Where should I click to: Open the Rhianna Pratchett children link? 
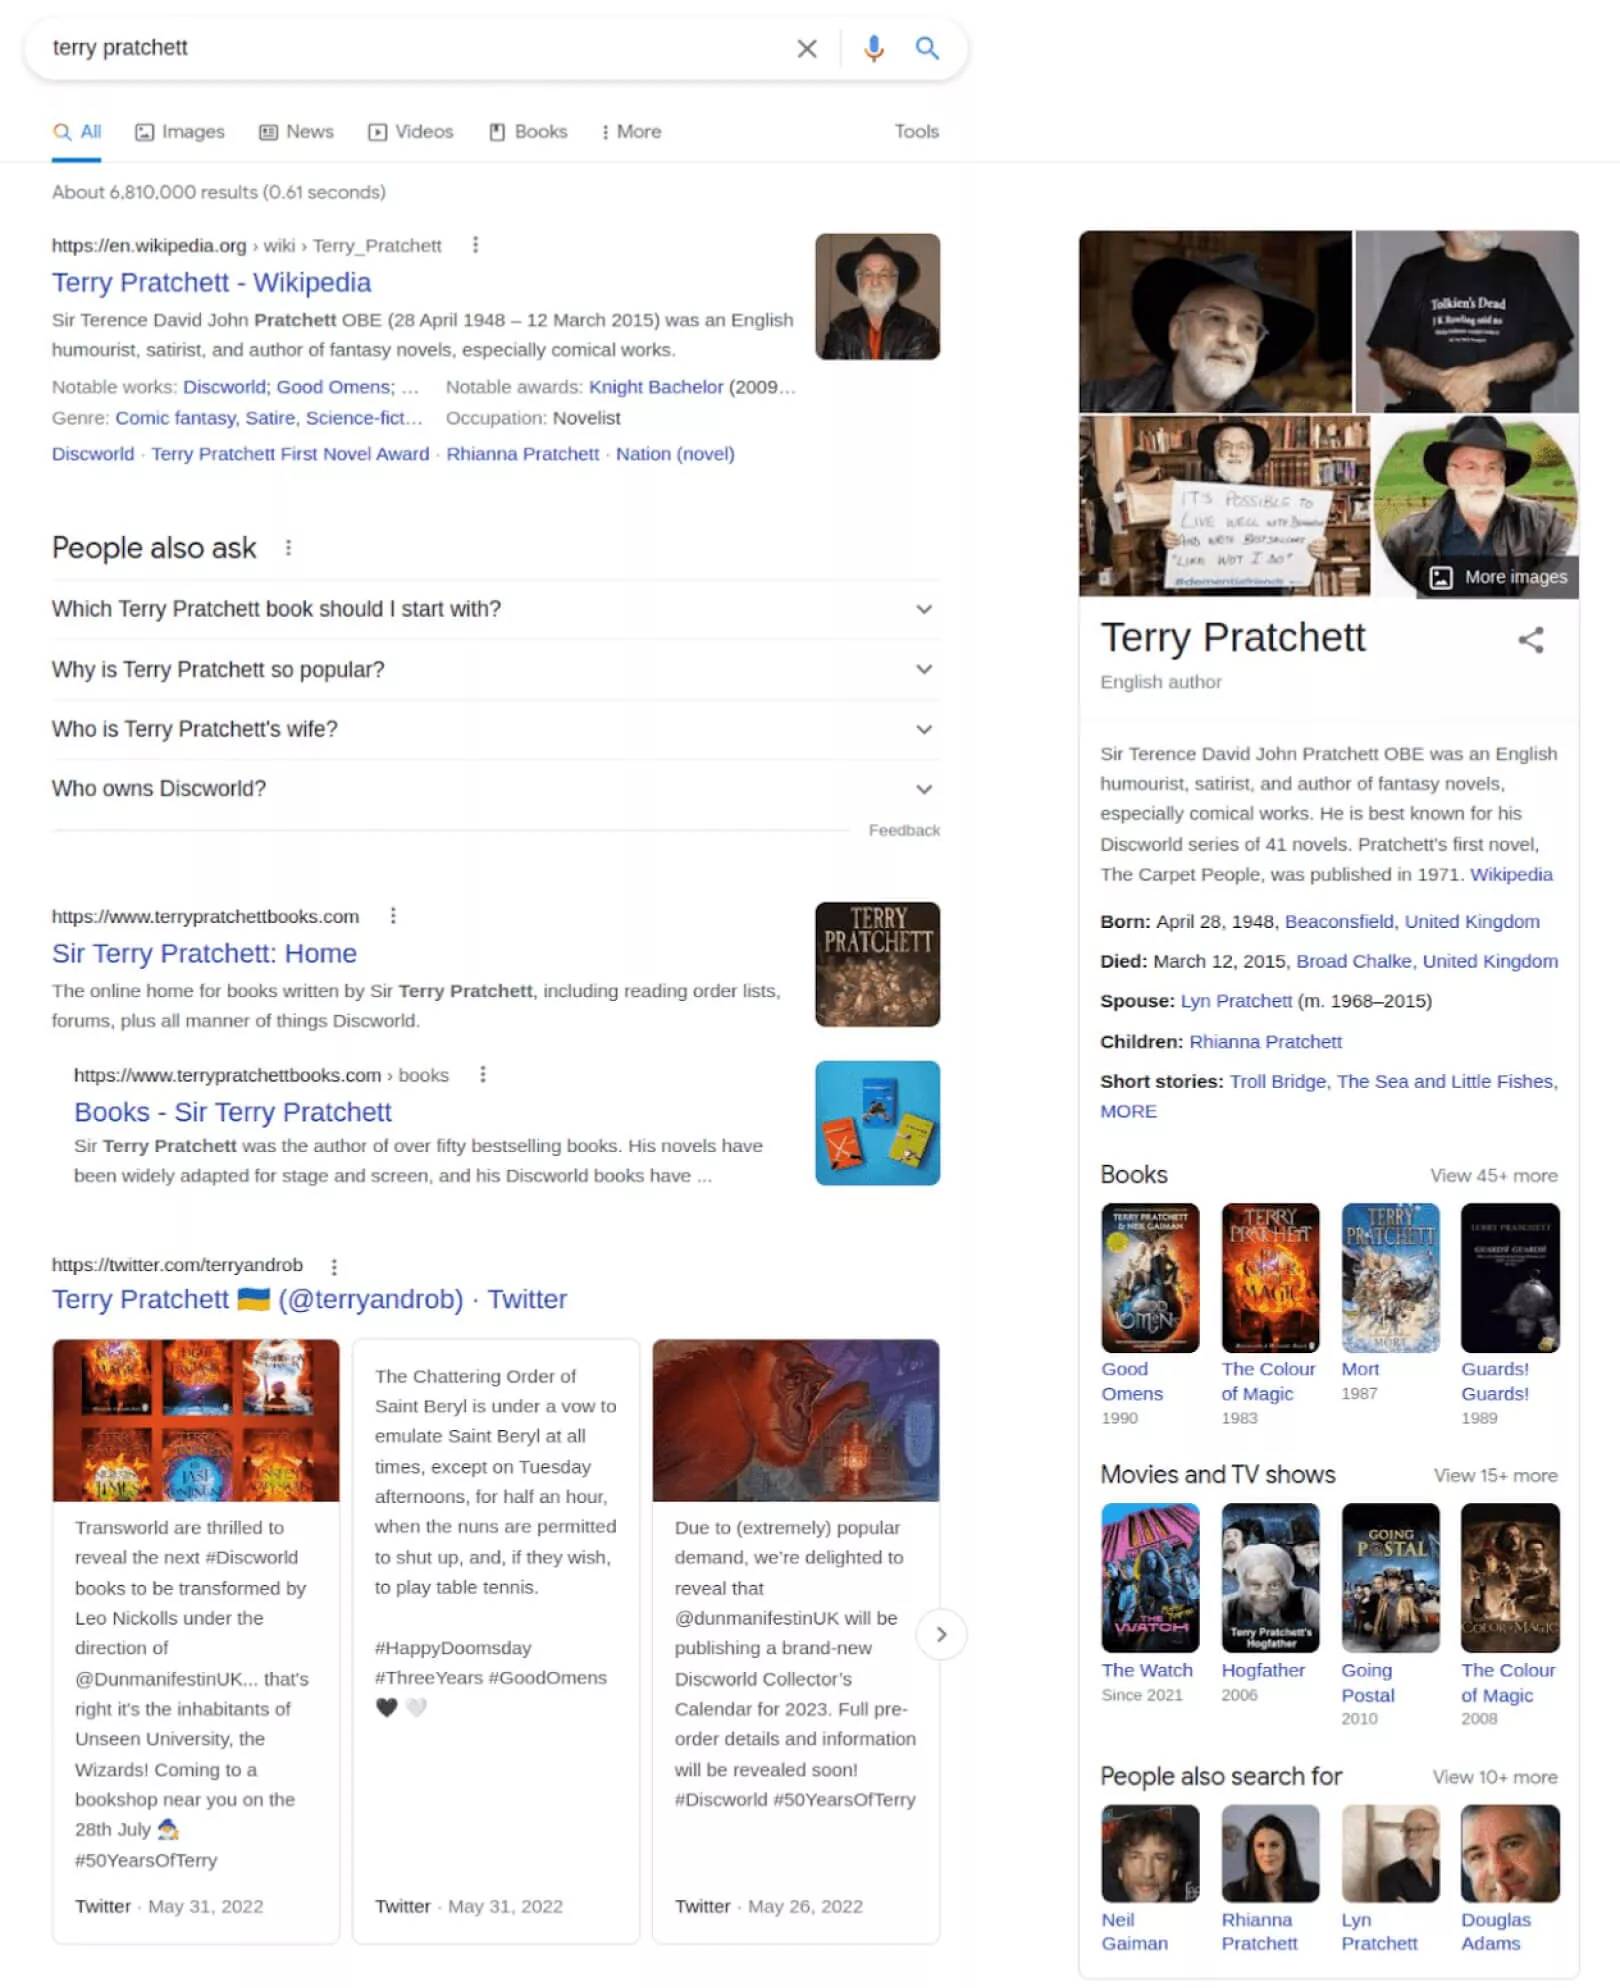click(x=1265, y=1042)
